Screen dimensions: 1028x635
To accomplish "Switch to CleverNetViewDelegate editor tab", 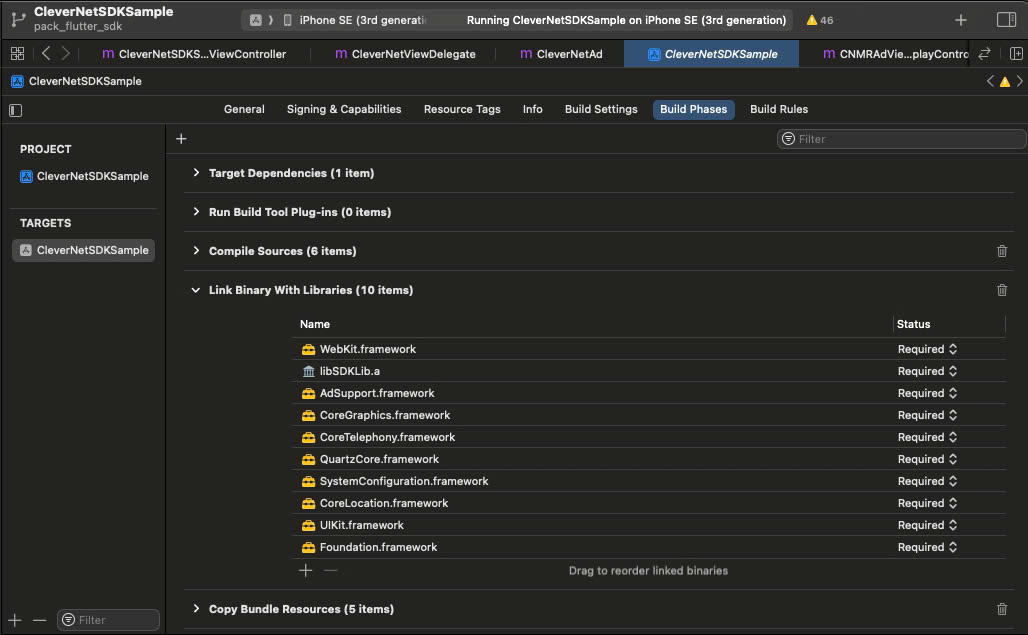I will click(x=405, y=54).
